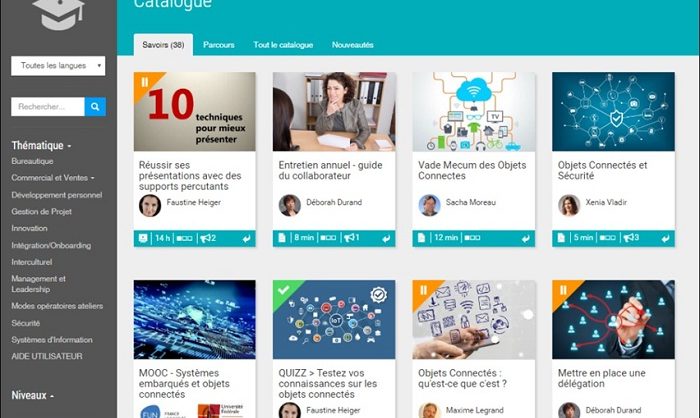The width and height of the screenshot is (700, 418).
Task: Select the Nouveautés tab
Action: coord(353,45)
